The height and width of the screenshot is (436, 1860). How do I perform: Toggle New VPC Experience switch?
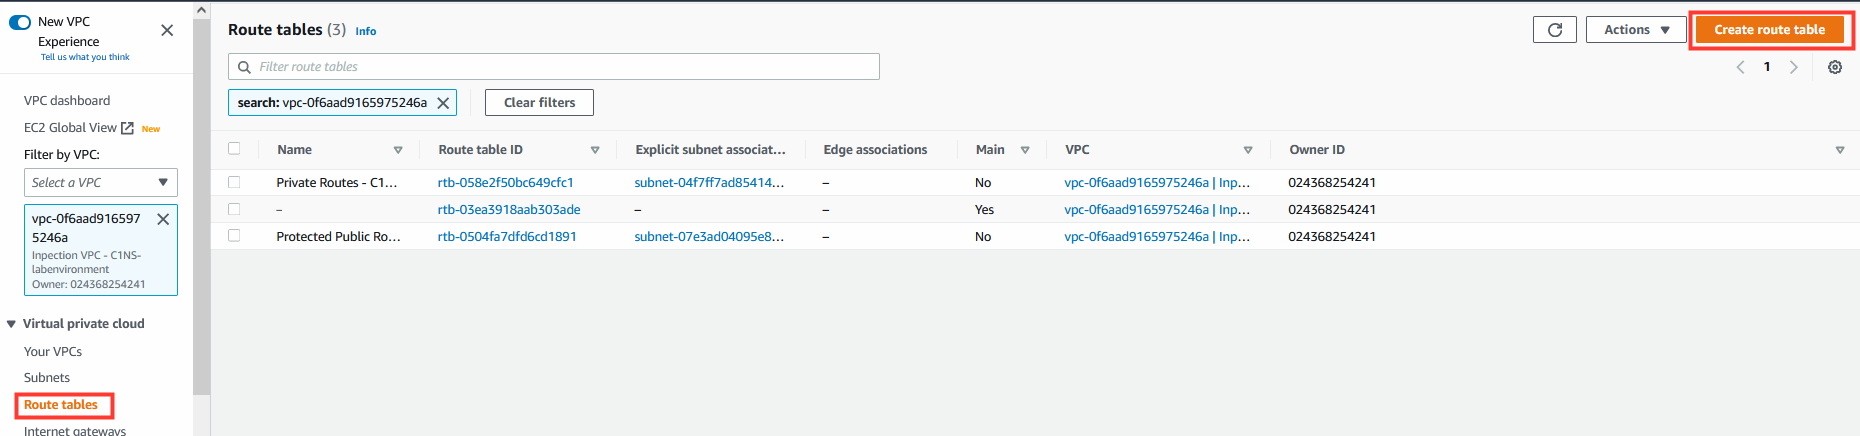[20, 22]
